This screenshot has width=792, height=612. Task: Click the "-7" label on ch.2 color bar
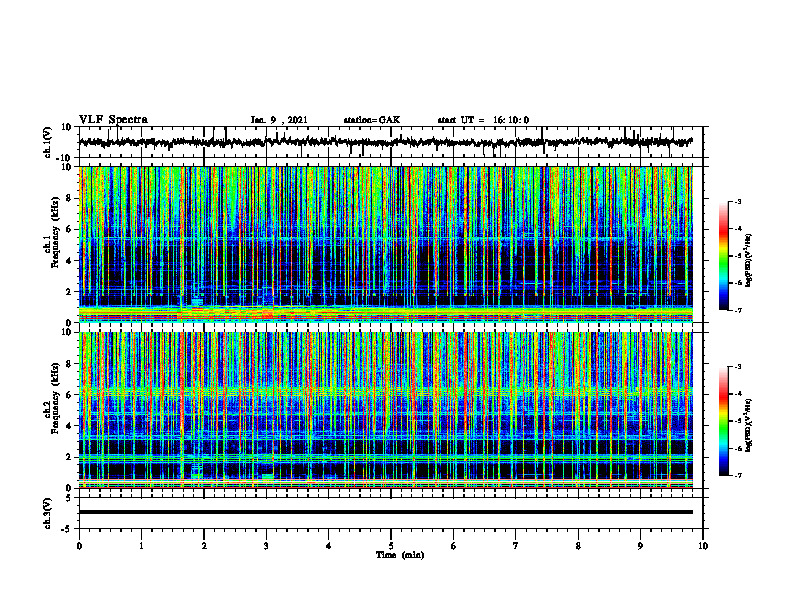click(x=737, y=476)
